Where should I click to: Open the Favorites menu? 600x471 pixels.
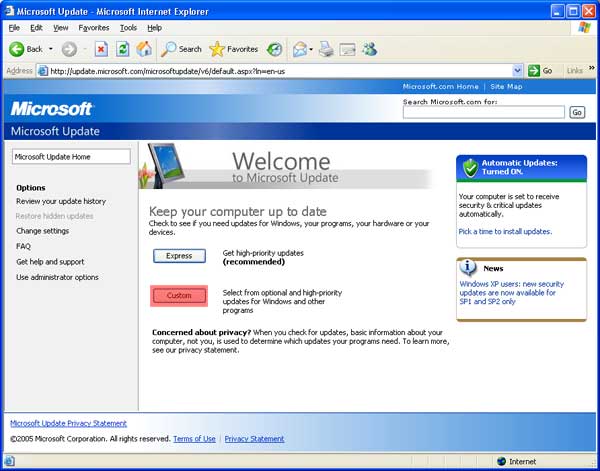coord(94,28)
